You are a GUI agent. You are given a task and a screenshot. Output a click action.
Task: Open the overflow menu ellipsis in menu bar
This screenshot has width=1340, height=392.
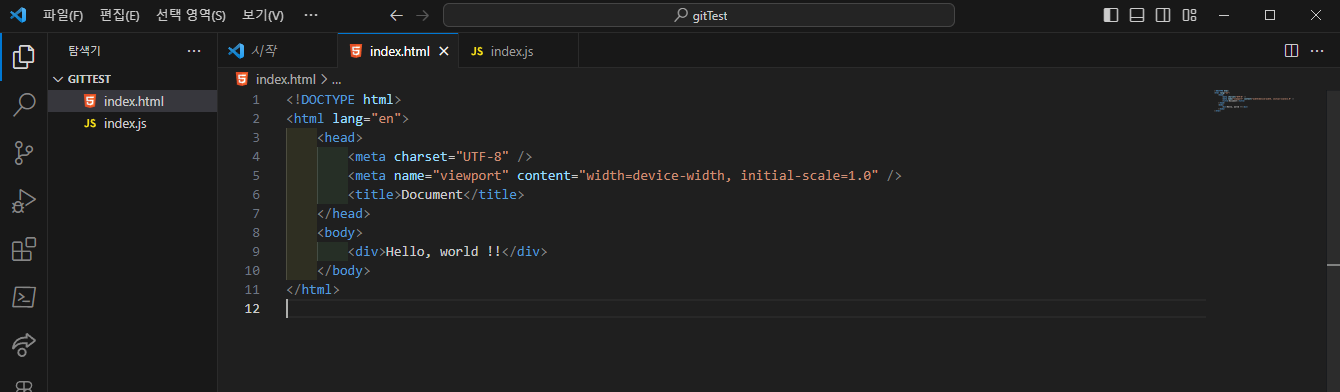pyautogui.click(x=311, y=16)
